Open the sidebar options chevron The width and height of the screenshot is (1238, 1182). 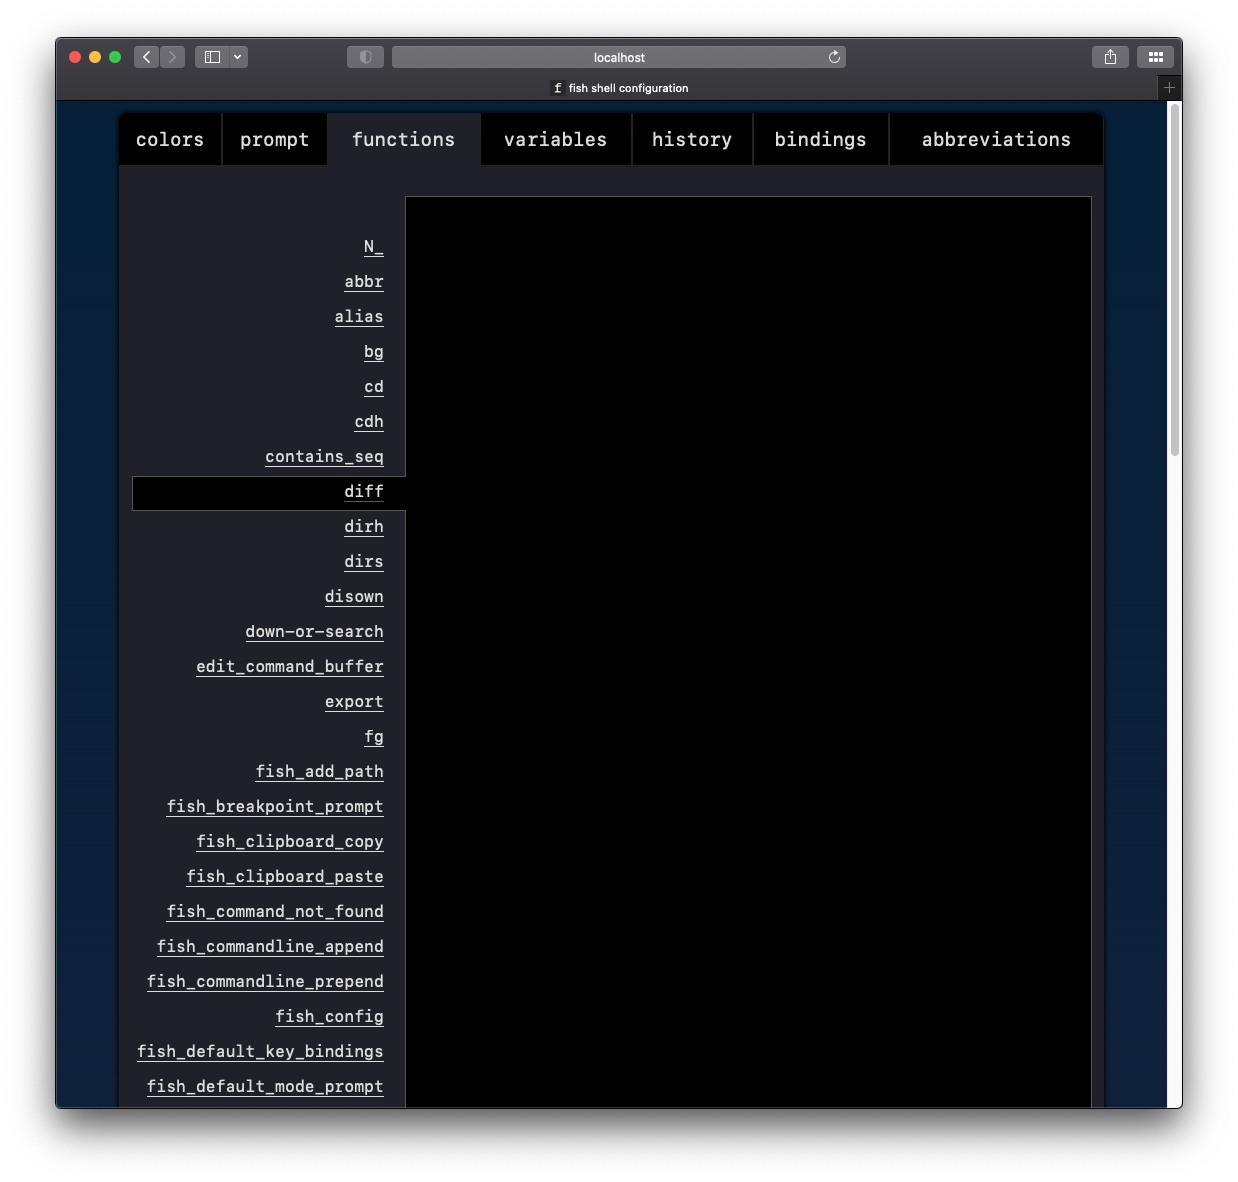(237, 57)
